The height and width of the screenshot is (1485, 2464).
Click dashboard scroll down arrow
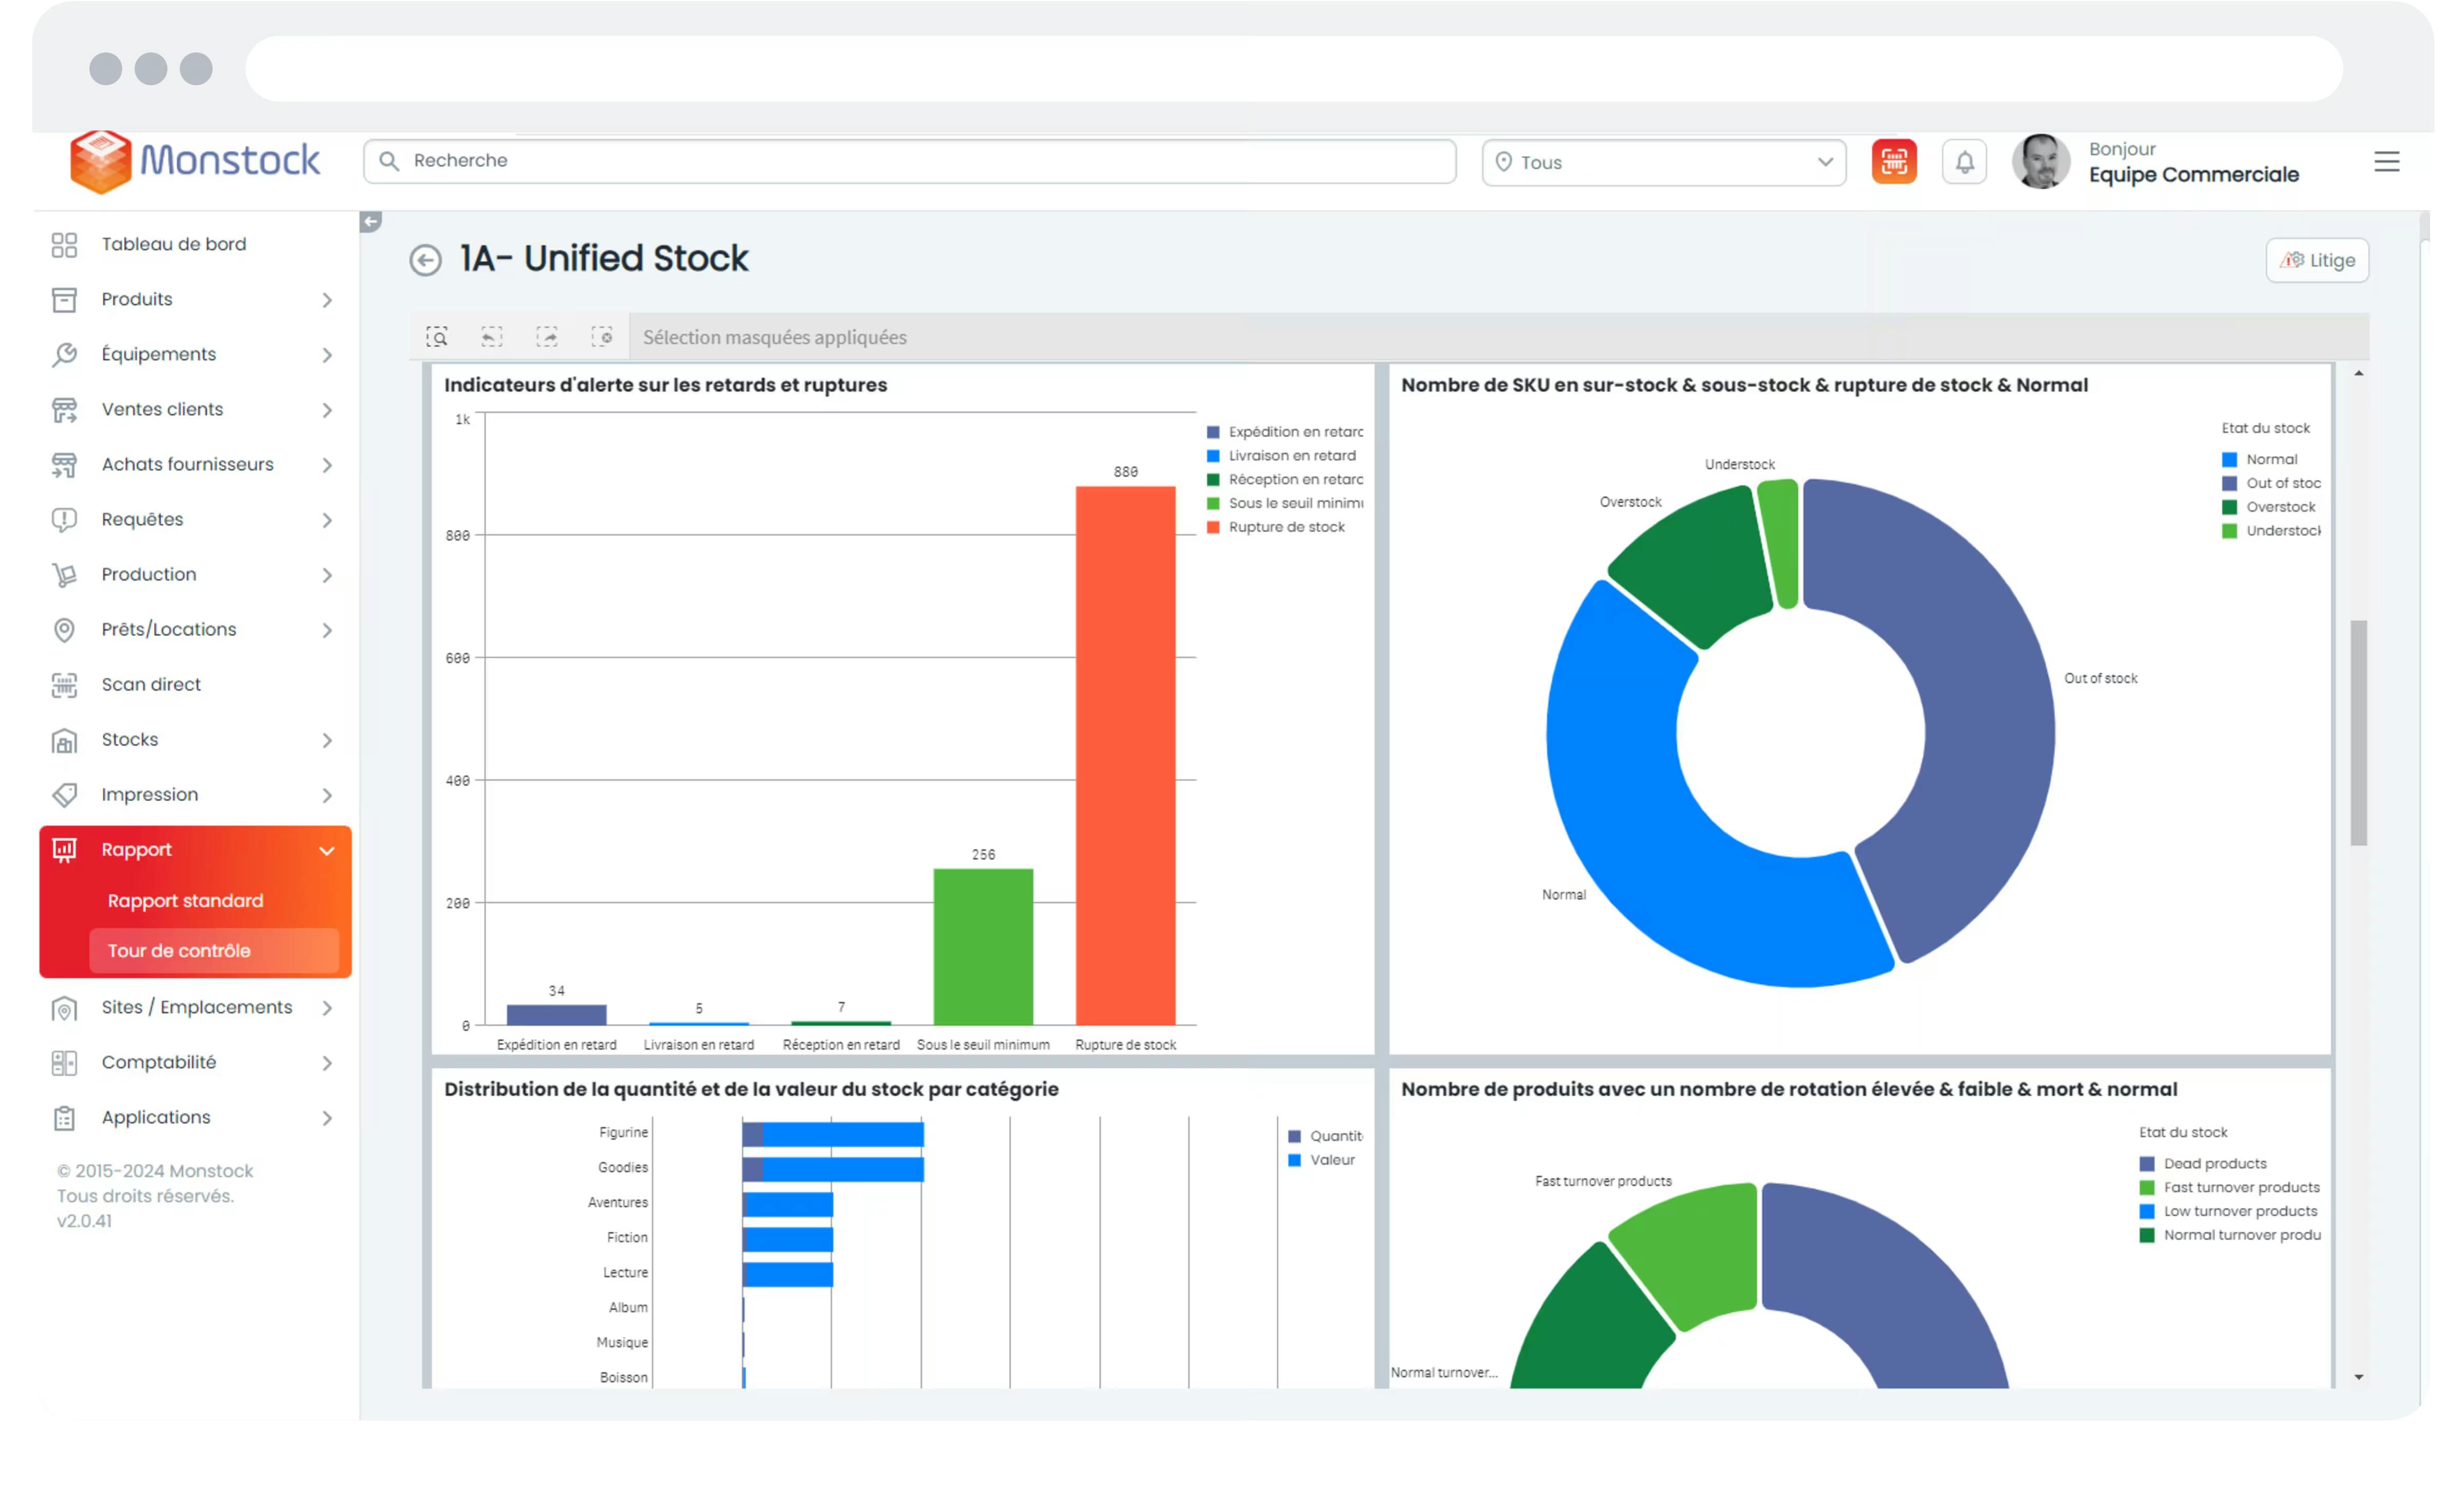click(x=2358, y=1377)
